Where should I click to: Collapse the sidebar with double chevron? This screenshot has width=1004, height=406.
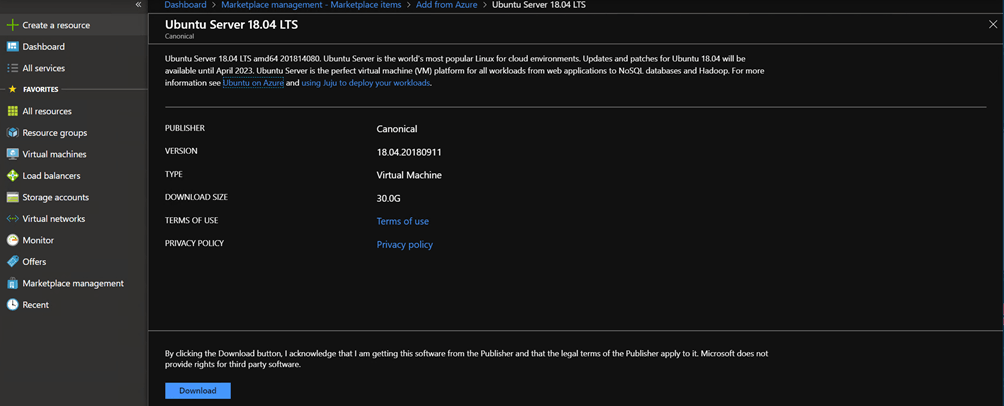[138, 4]
